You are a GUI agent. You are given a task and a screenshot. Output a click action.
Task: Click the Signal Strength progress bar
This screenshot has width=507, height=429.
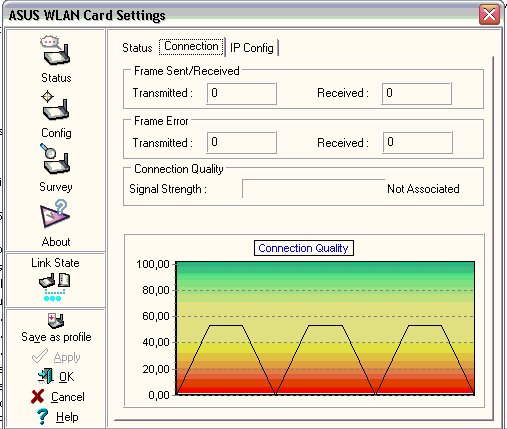(313, 189)
